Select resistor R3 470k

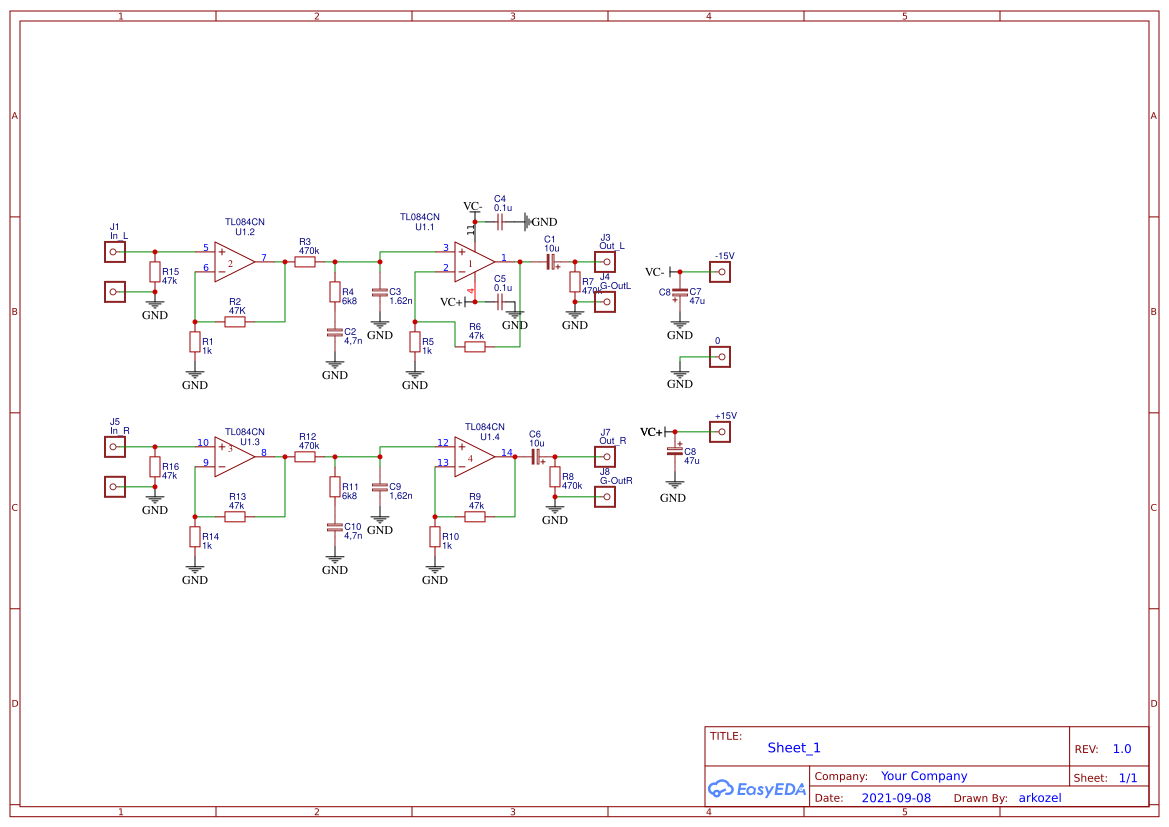305,262
